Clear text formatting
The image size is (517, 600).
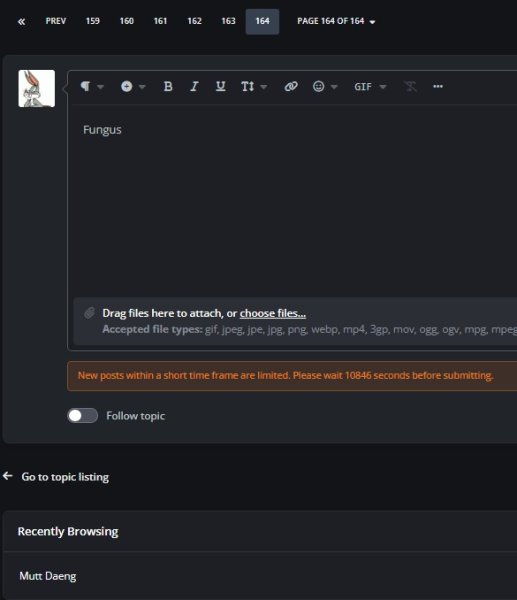click(x=410, y=86)
